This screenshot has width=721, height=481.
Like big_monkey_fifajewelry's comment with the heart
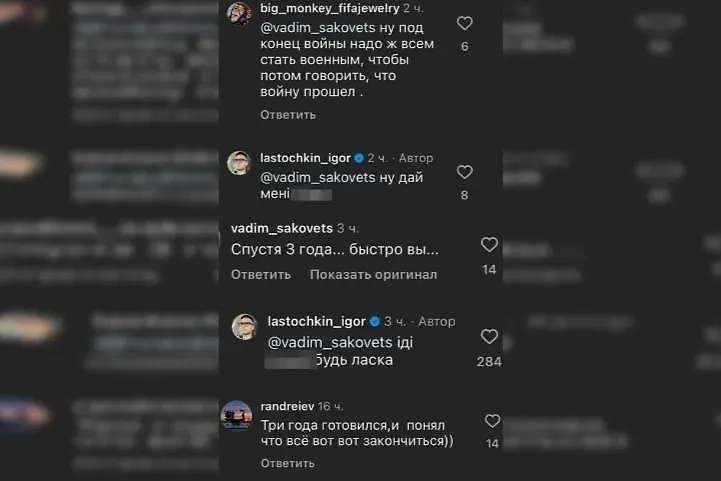pyautogui.click(x=464, y=23)
